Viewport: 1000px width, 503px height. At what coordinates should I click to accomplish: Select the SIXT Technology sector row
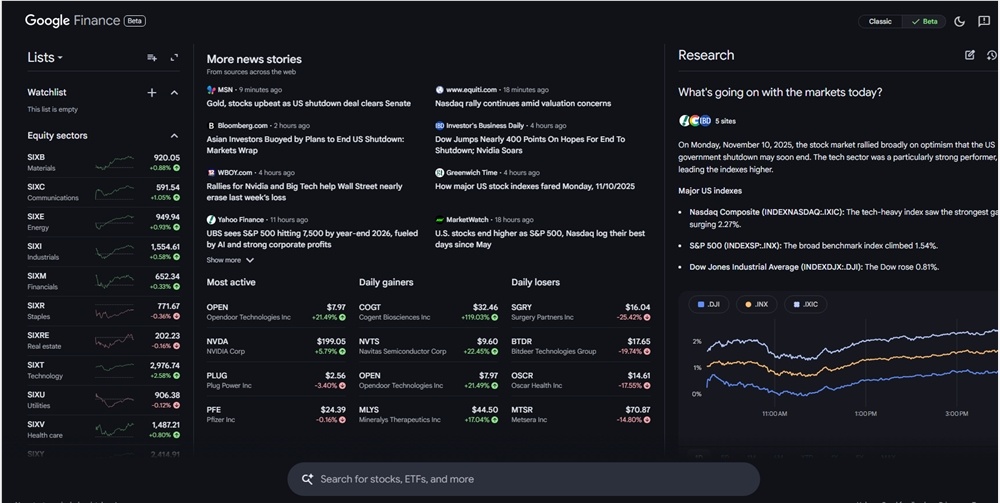pyautogui.click(x=103, y=370)
